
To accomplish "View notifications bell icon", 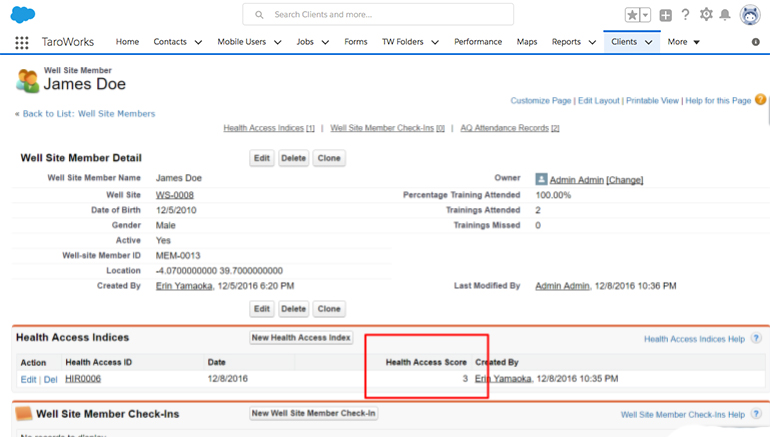I will [x=725, y=15].
